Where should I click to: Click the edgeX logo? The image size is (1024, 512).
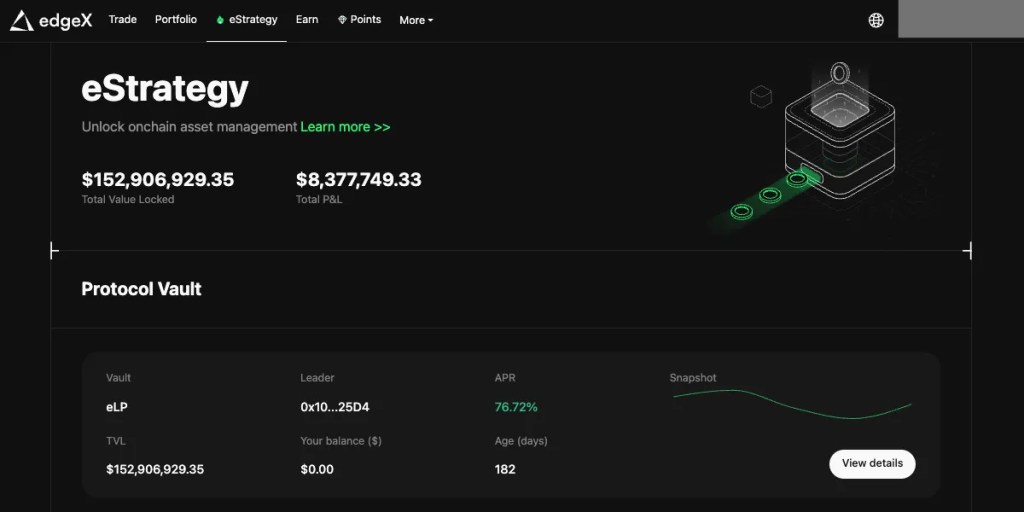coord(51,21)
